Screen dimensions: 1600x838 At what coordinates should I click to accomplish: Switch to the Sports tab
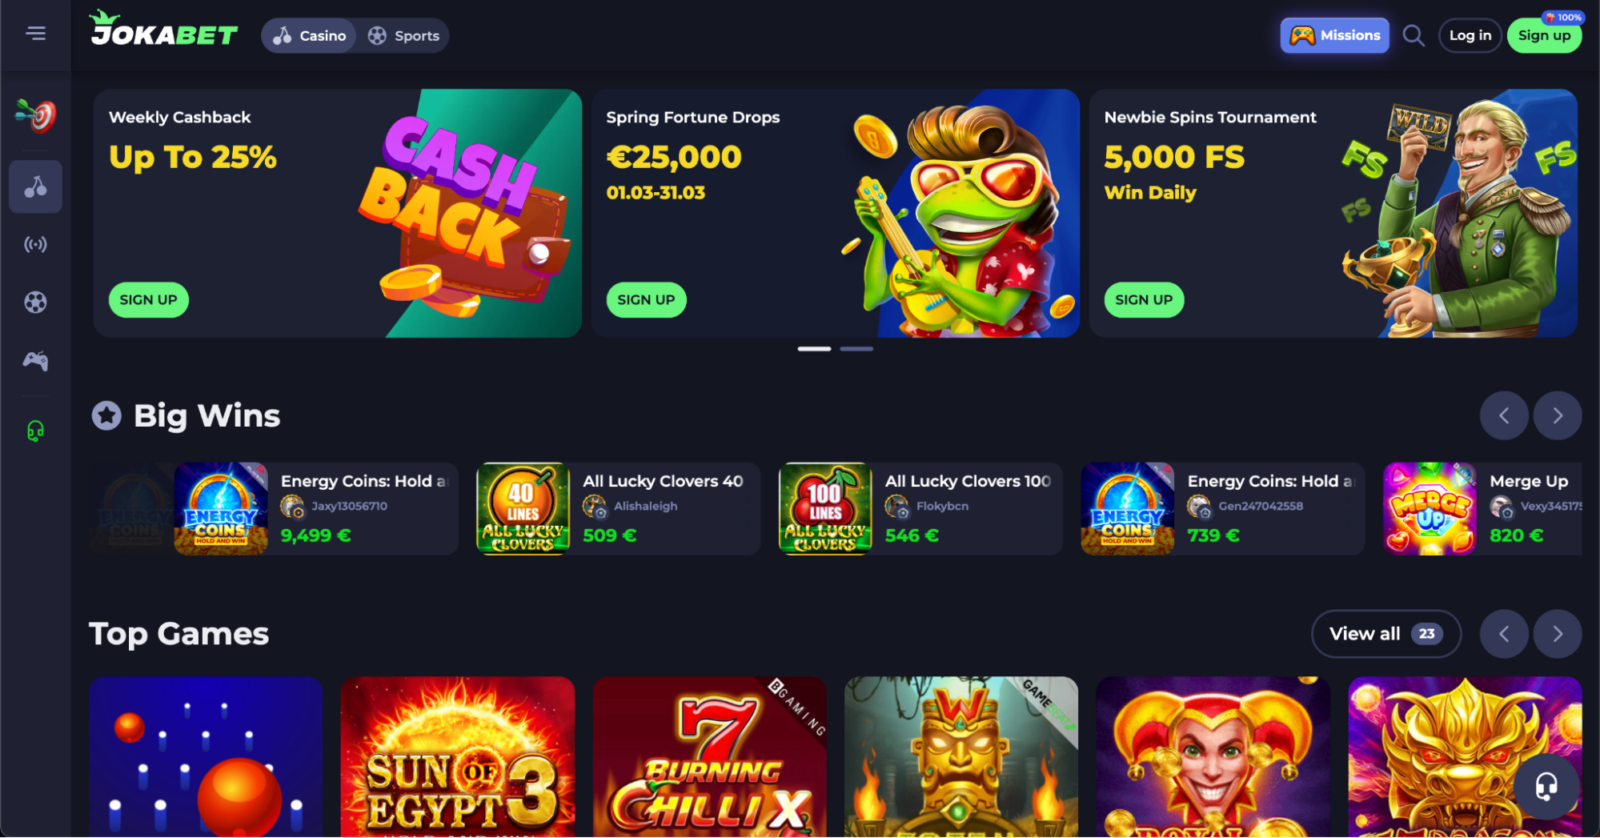pyautogui.click(x=403, y=36)
